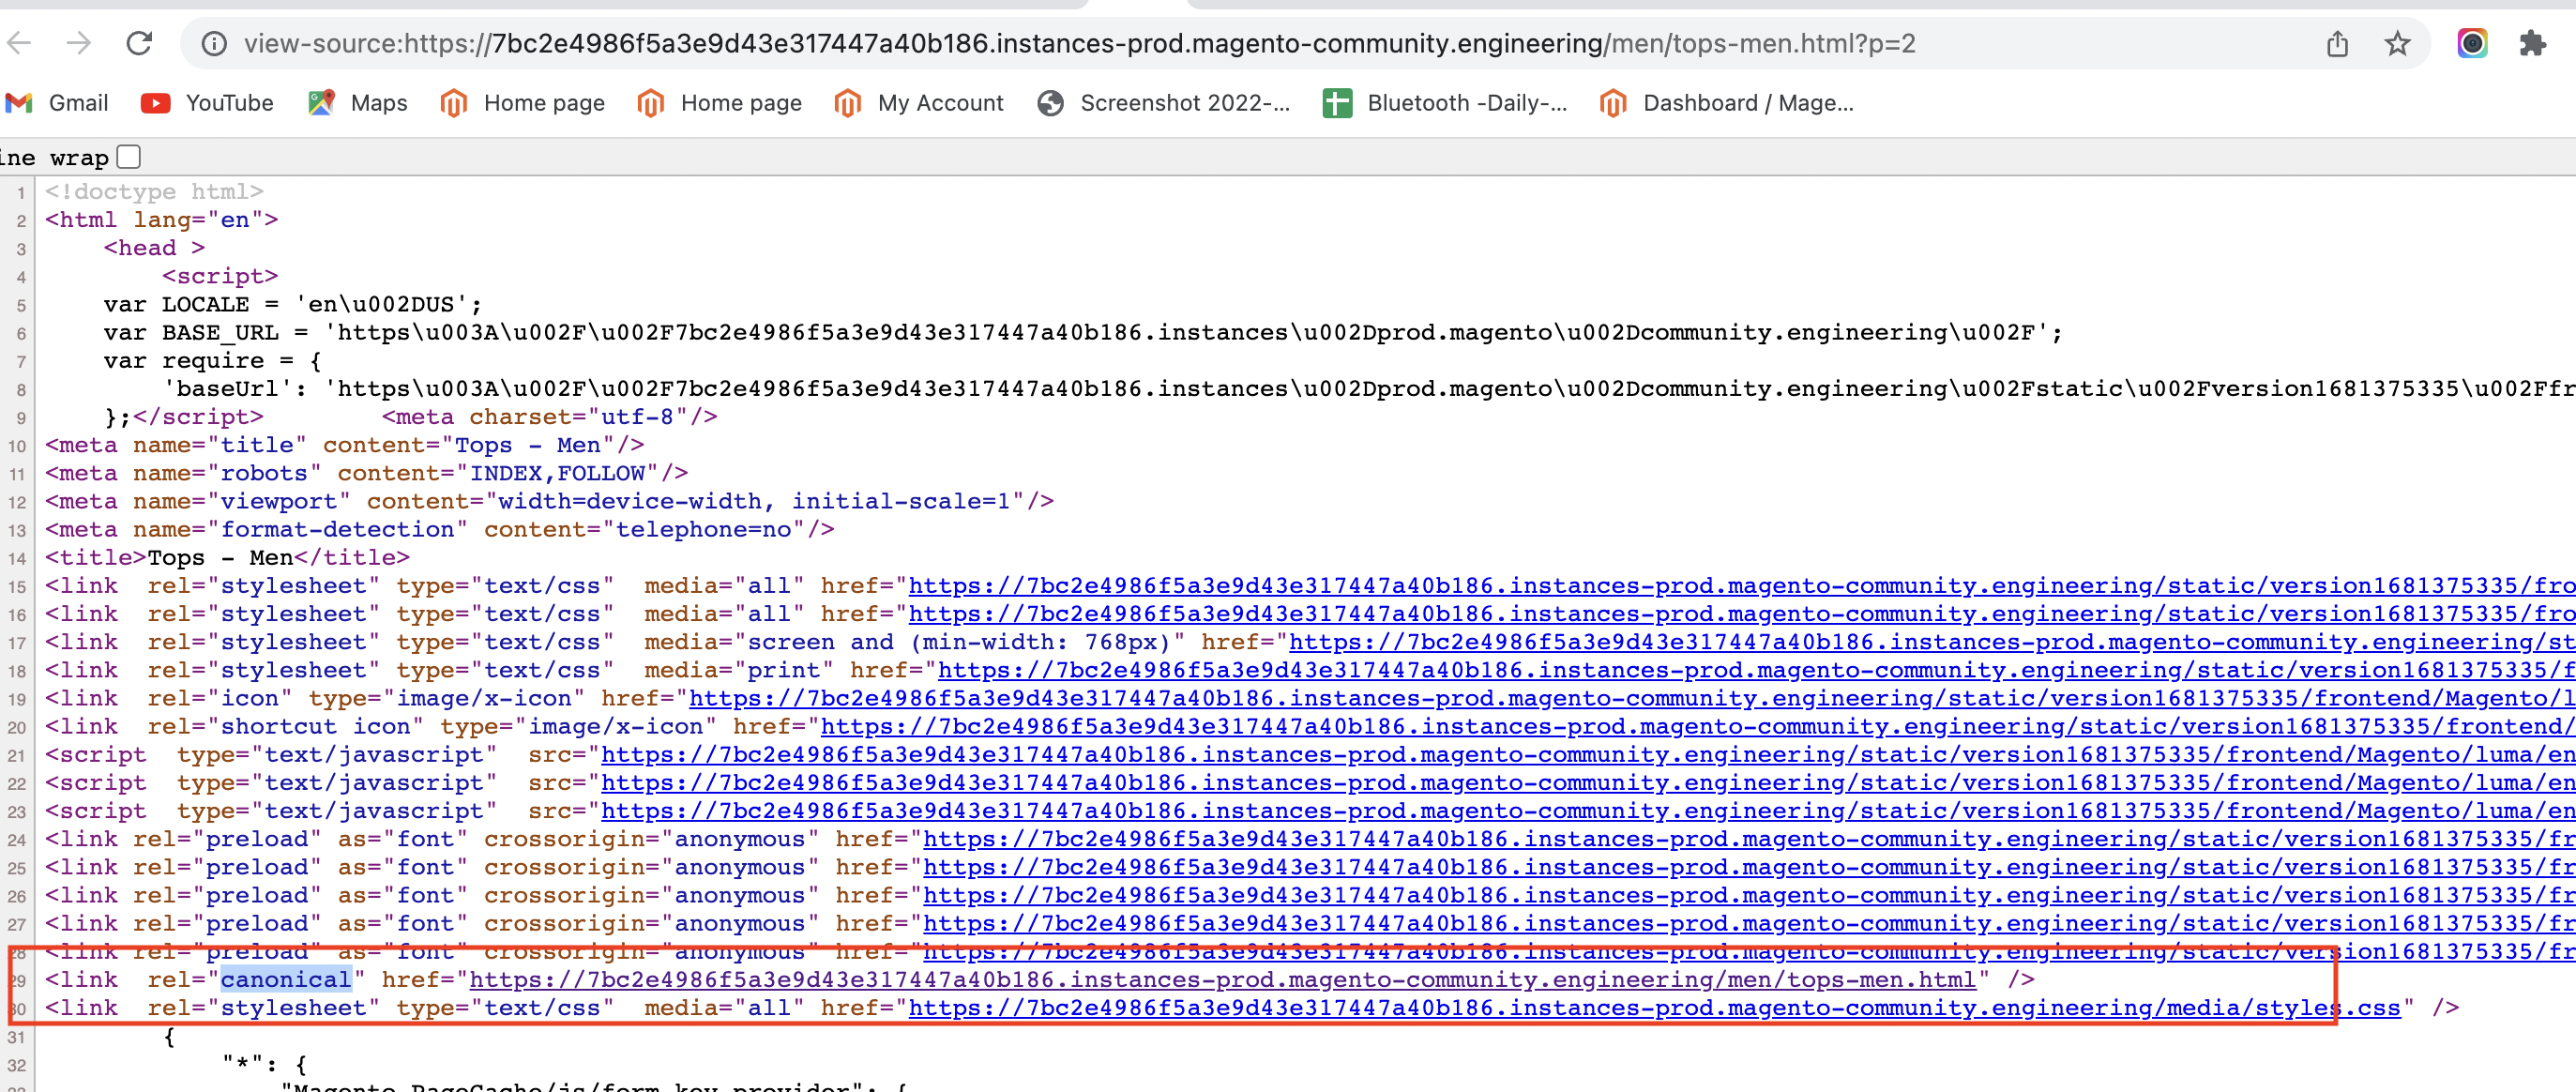2576x1092 pixels.
Task: Click the site information icon in address bar
Action: tap(214, 43)
